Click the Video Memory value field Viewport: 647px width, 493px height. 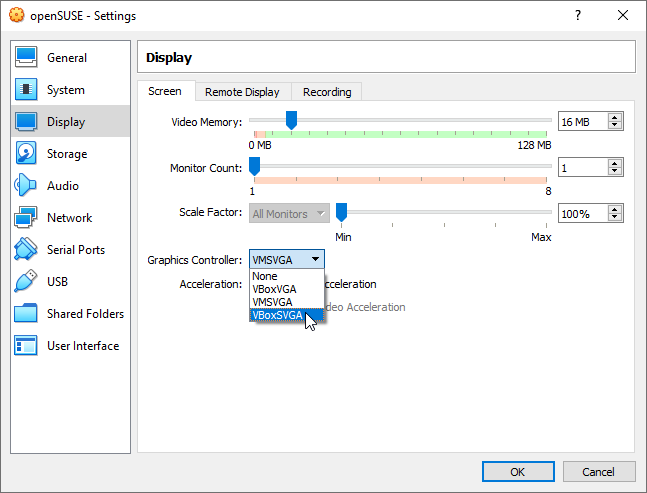click(x=581, y=122)
